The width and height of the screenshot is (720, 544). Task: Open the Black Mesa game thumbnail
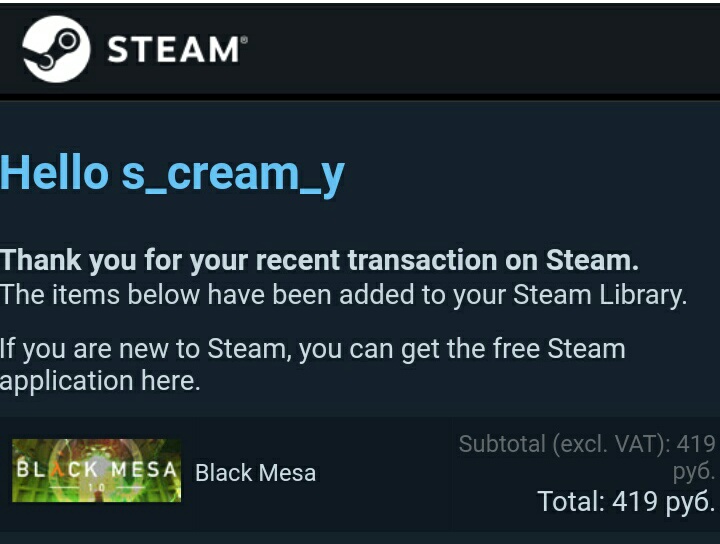(x=96, y=471)
